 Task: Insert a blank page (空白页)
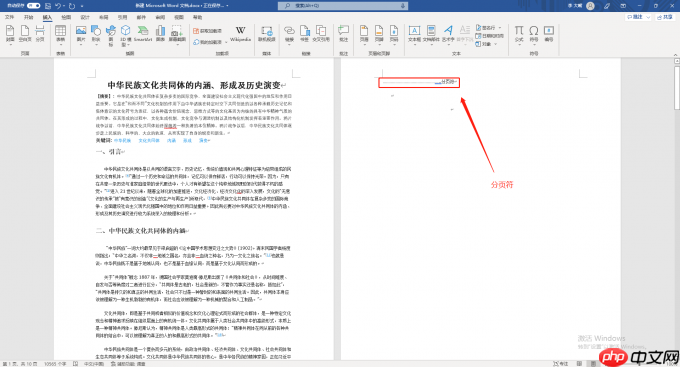[25, 34]
